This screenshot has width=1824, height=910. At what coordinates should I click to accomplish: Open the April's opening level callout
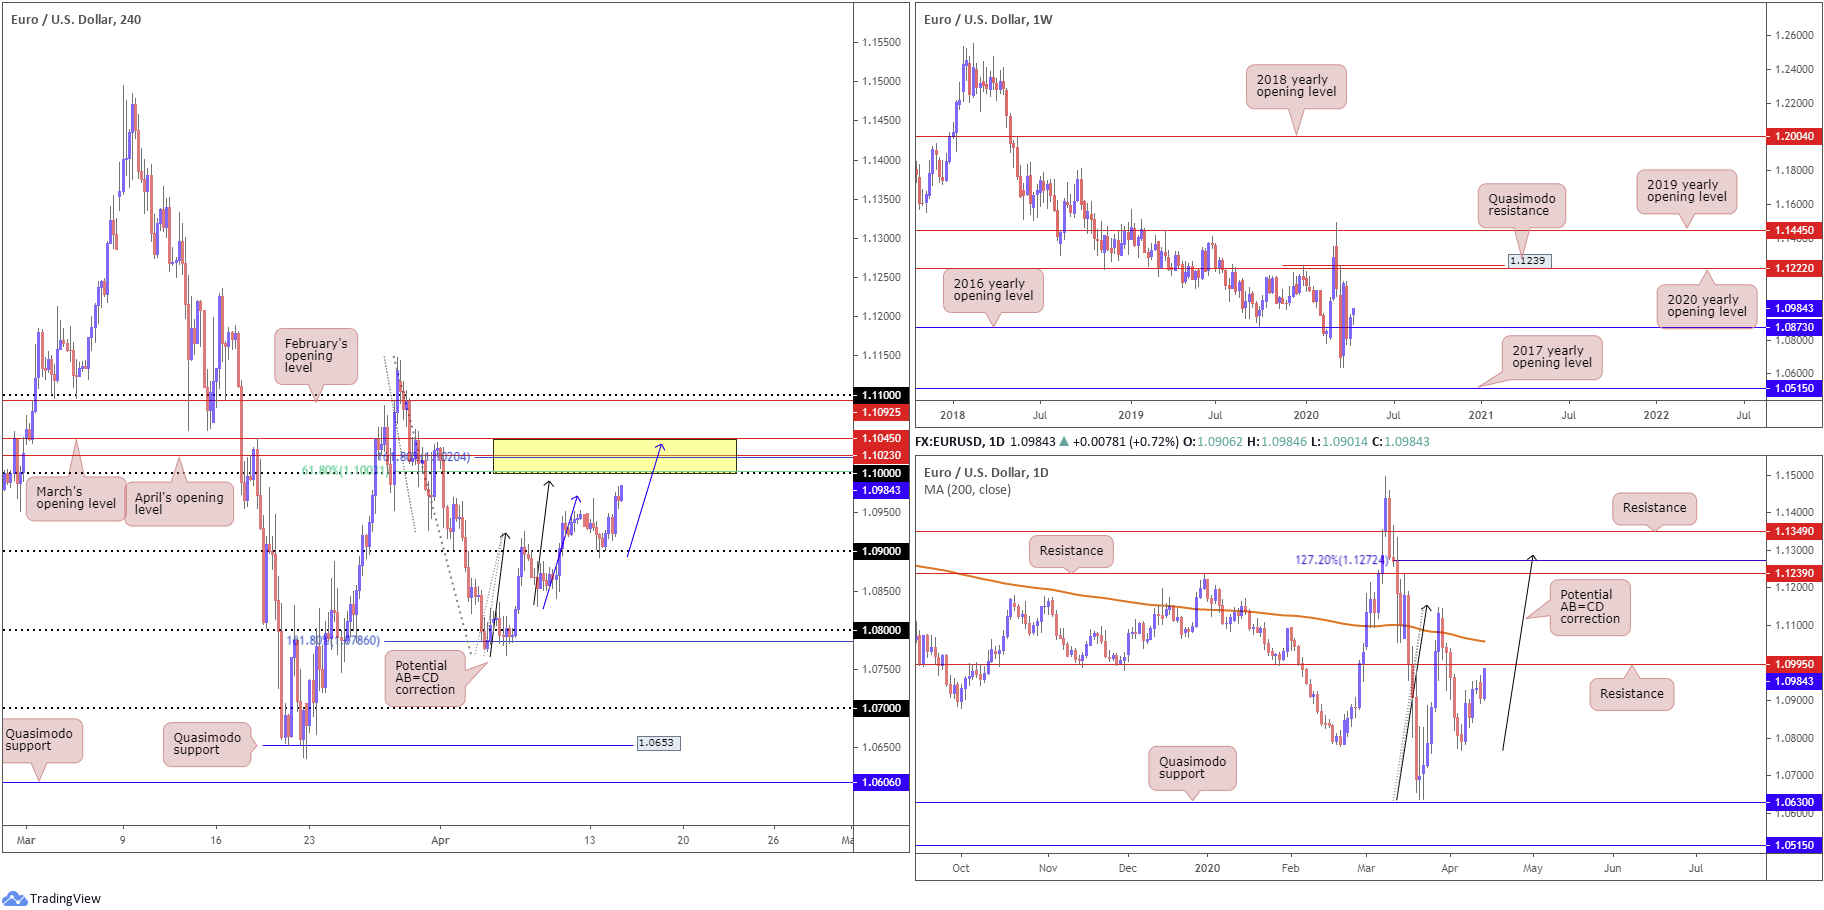click(x=180, y=503)
